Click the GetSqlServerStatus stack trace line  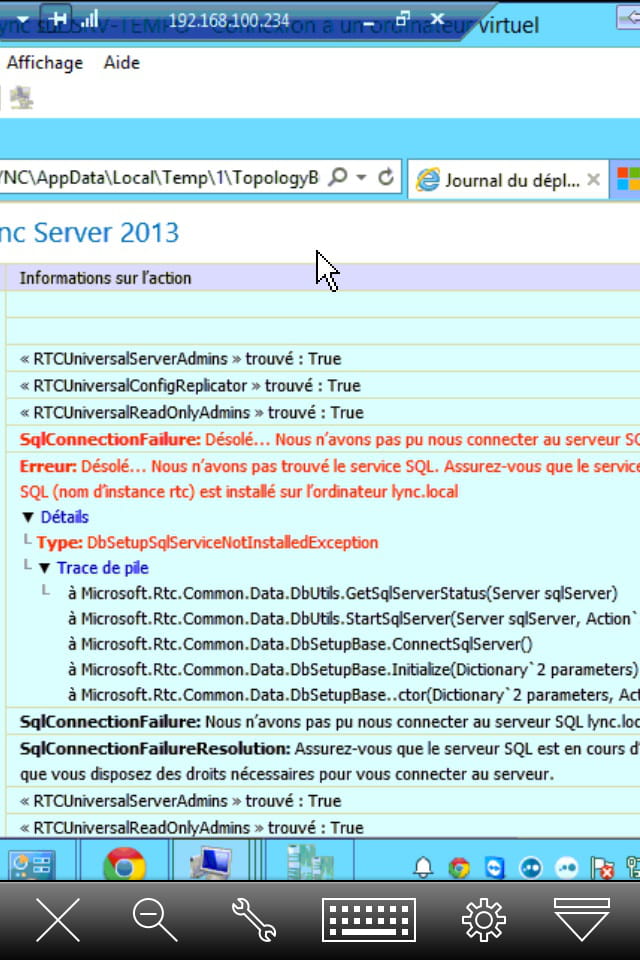(343, 593)
